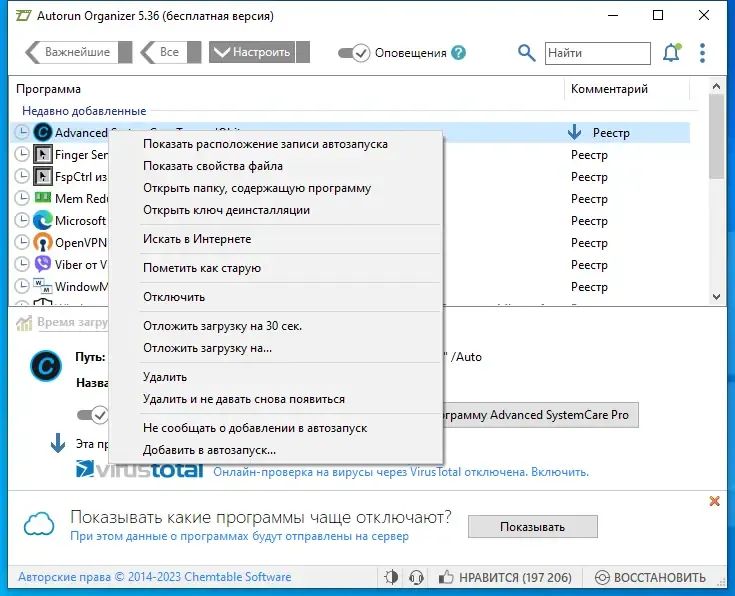Click the Finger Ser row program icon

[43, 154]
